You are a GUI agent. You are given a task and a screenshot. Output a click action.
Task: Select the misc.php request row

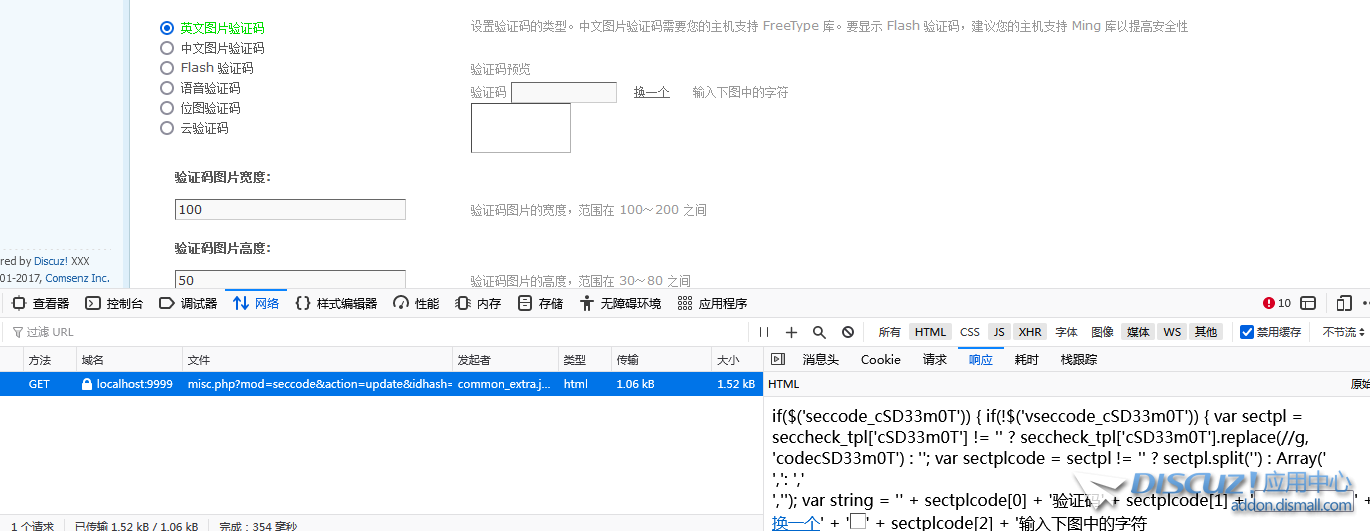(320, 384)
